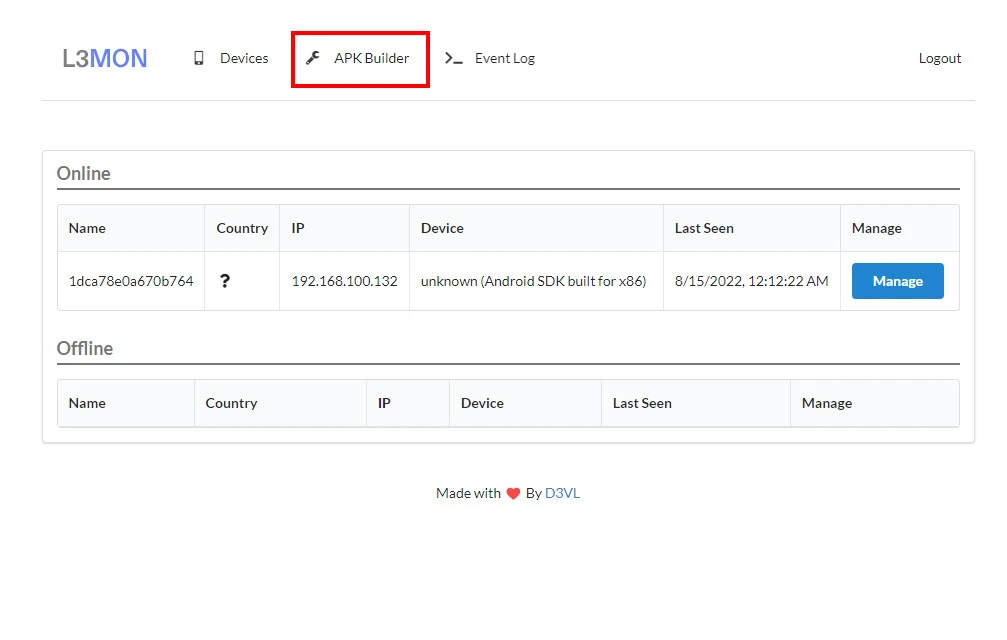Click the 8/15/2022 last seen timestamp
The image size is (1007, 640).
751,281
